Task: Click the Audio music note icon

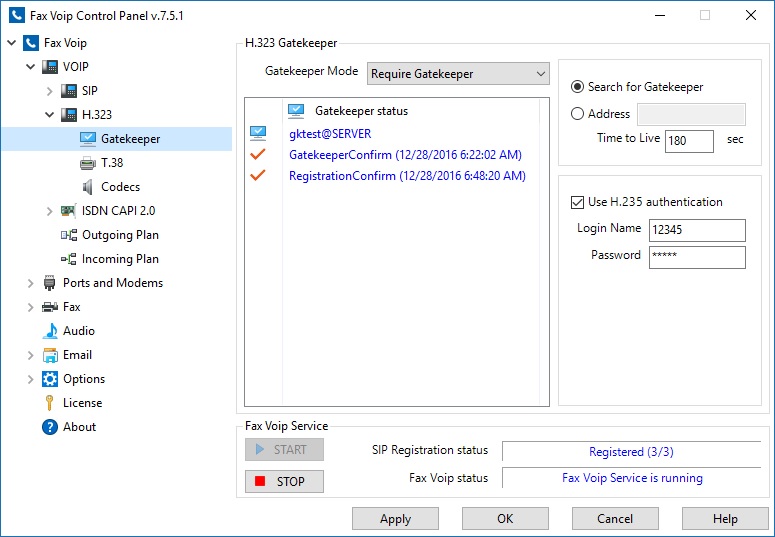Action: coord(50,331)
